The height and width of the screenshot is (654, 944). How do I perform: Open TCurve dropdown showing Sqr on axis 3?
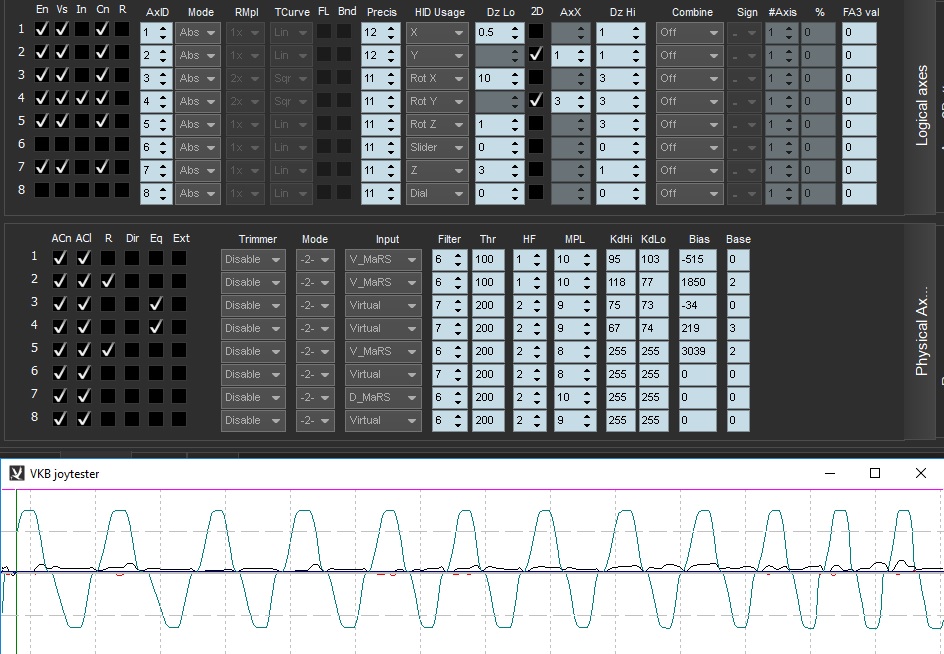click(290, 78)
